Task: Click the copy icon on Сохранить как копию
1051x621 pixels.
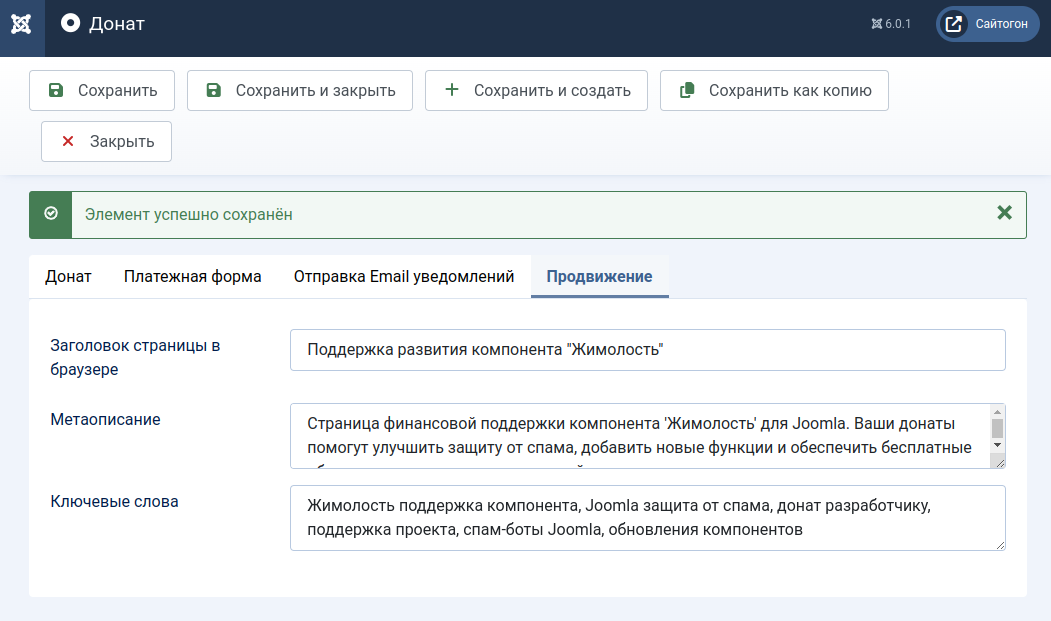Action: point(687,90)
